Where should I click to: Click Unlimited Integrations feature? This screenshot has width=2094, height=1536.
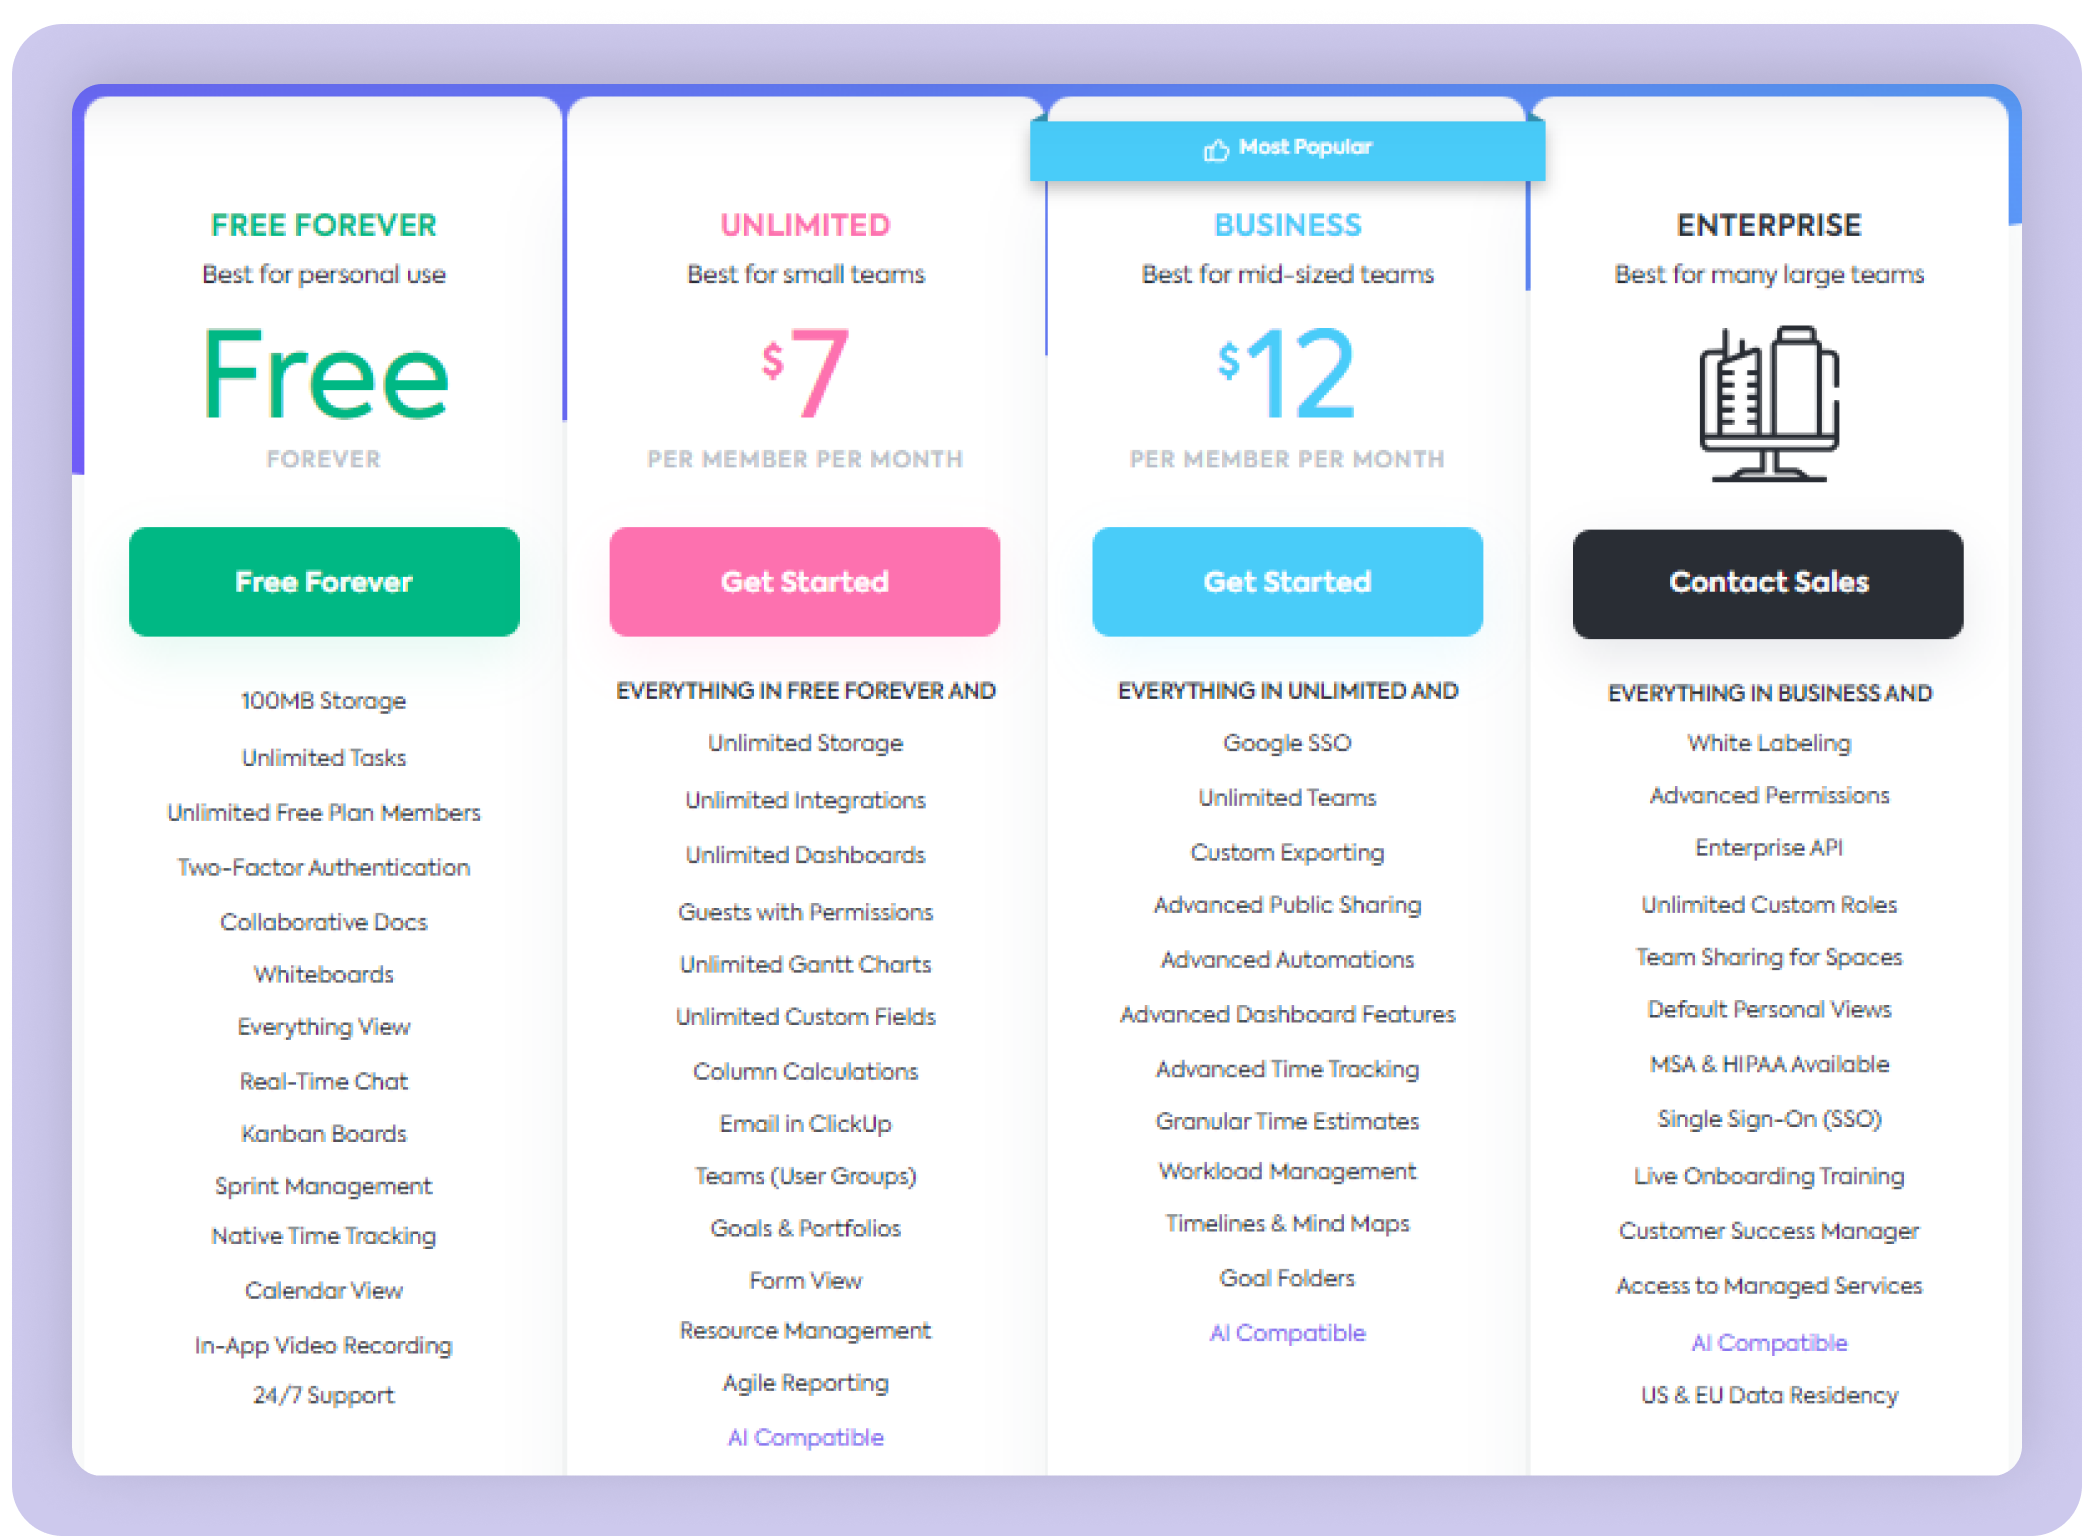pos(806,801)
